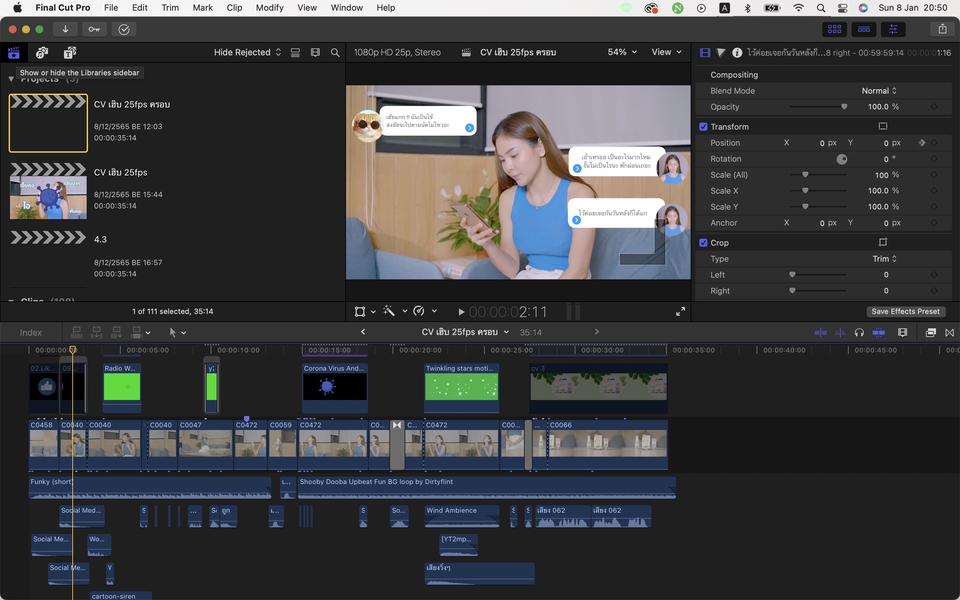Click Save Effects Preset button
960x600 pixels.
906,311
